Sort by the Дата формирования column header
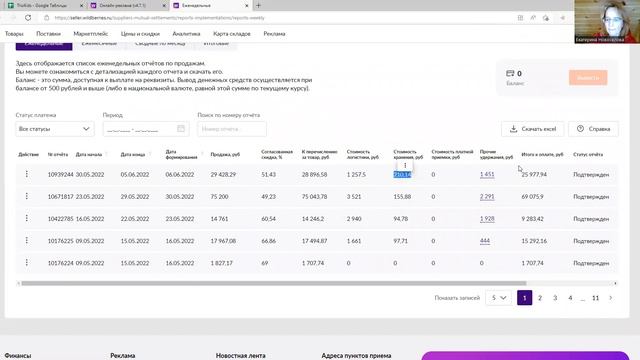This screenshot has width=640, height=360. [x=182, y=154]
